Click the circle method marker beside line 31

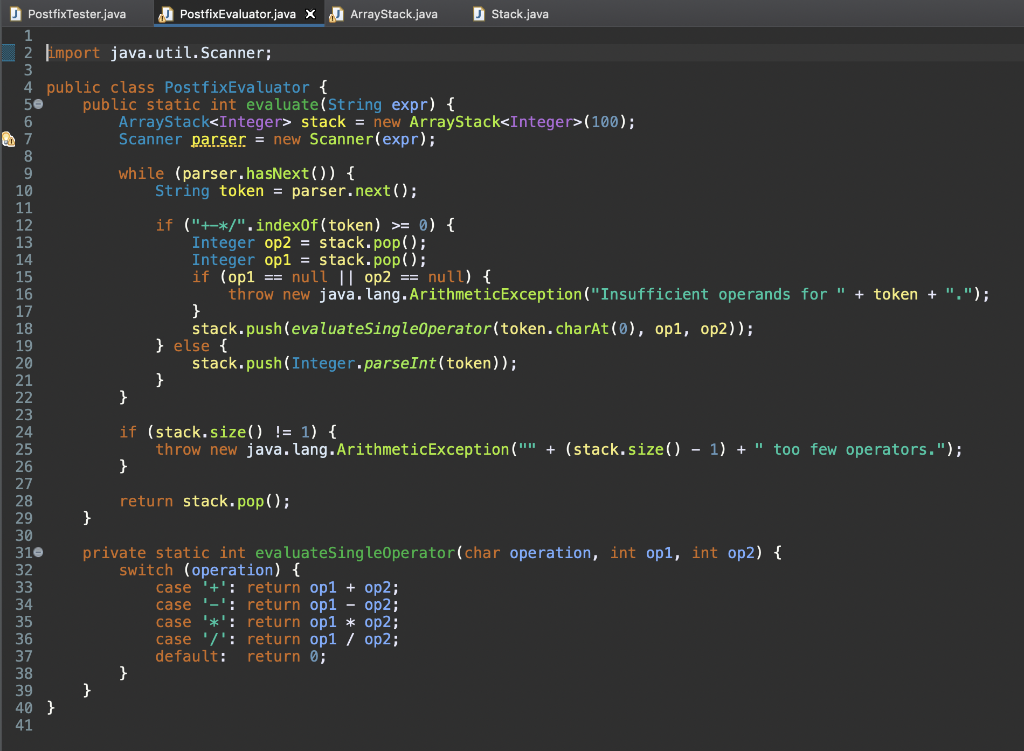coord(37,552)
